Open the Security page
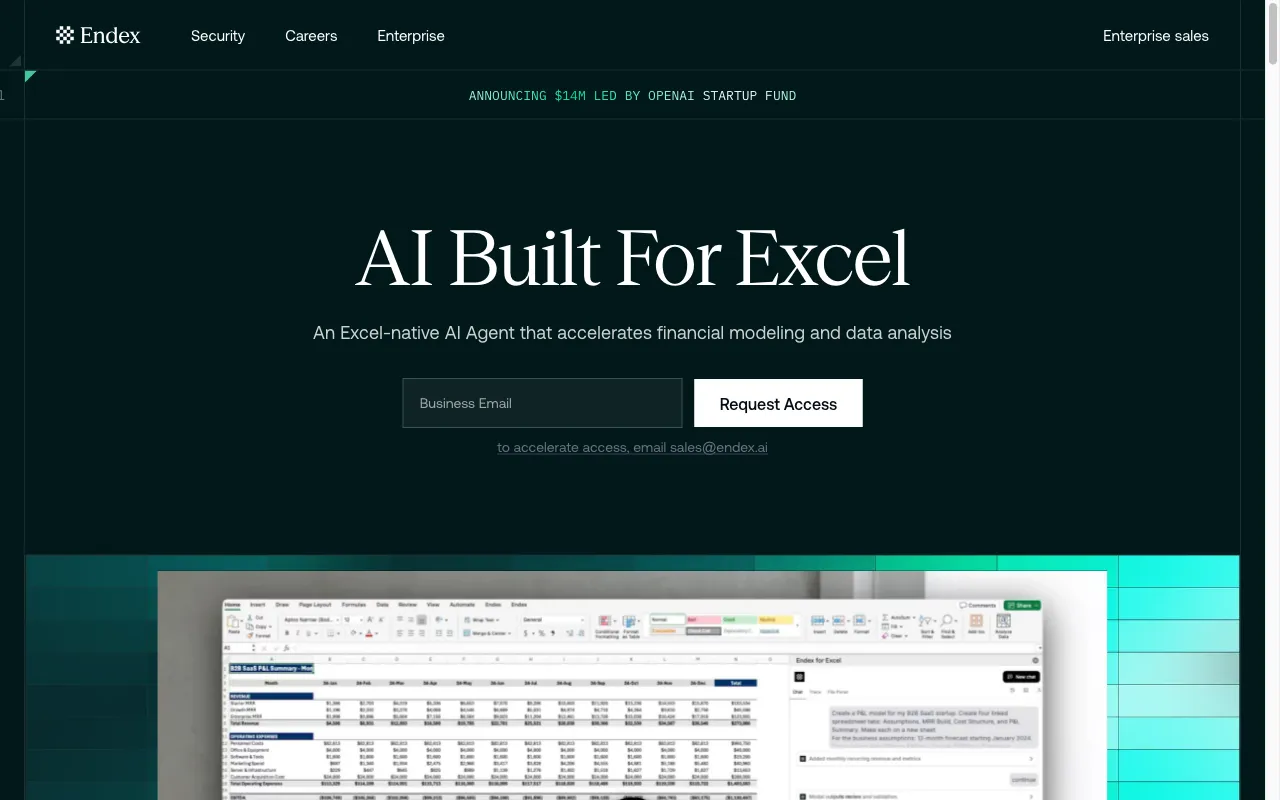1280x800 pixels. (x=218, y=36)
